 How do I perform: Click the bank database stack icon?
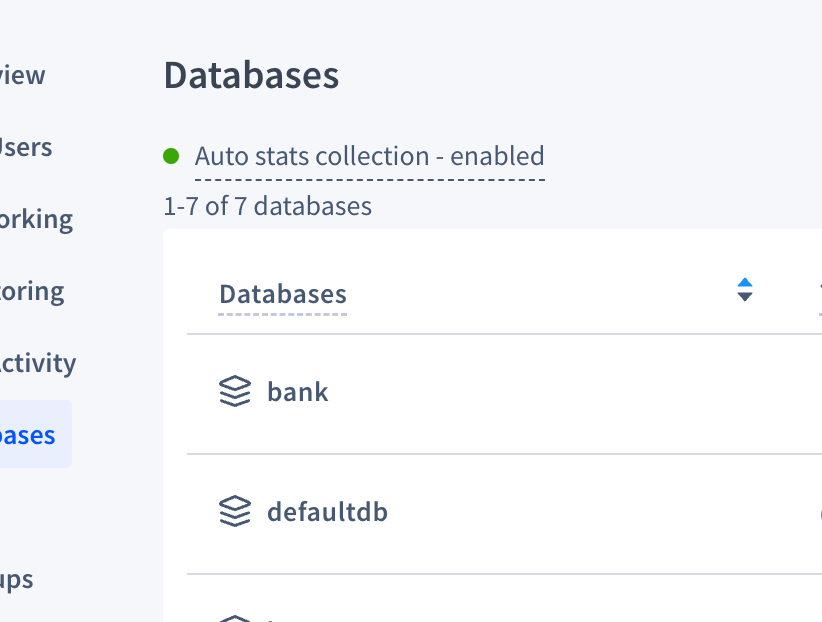point(233,391)
